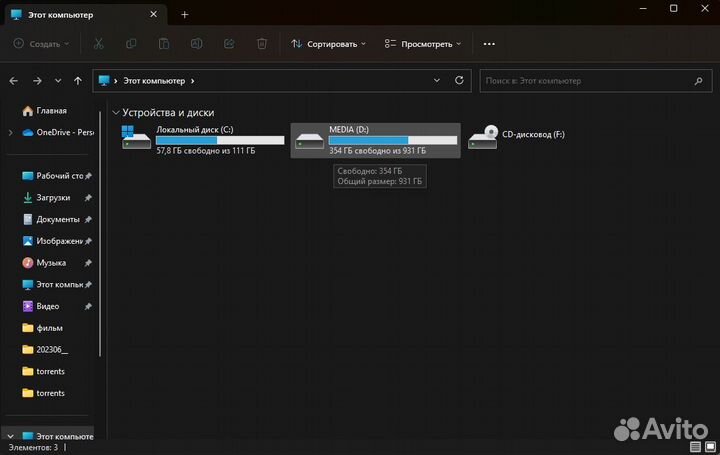Collapse the Устройства и диски group
This screenshot has height=455, width=720.
click(116, 113)
